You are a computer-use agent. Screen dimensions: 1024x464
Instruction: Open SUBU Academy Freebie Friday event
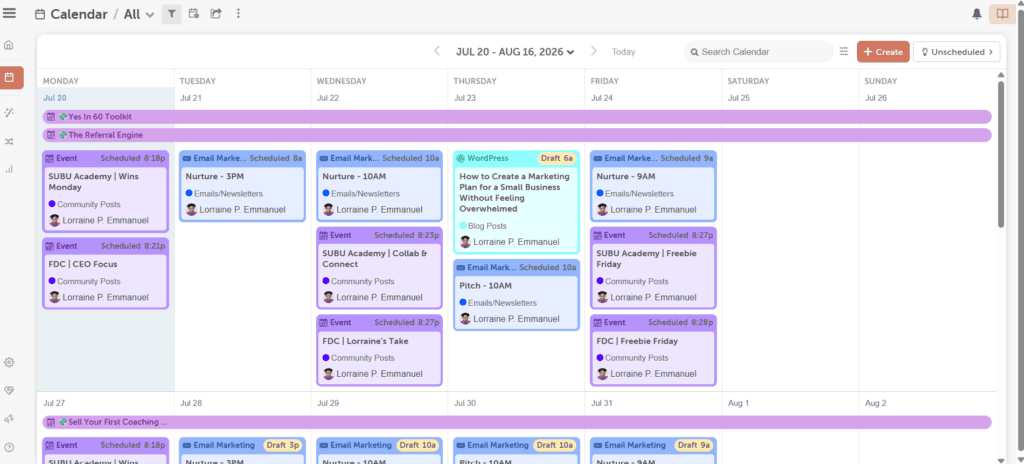pyautogui.click(x=653, y=268)
